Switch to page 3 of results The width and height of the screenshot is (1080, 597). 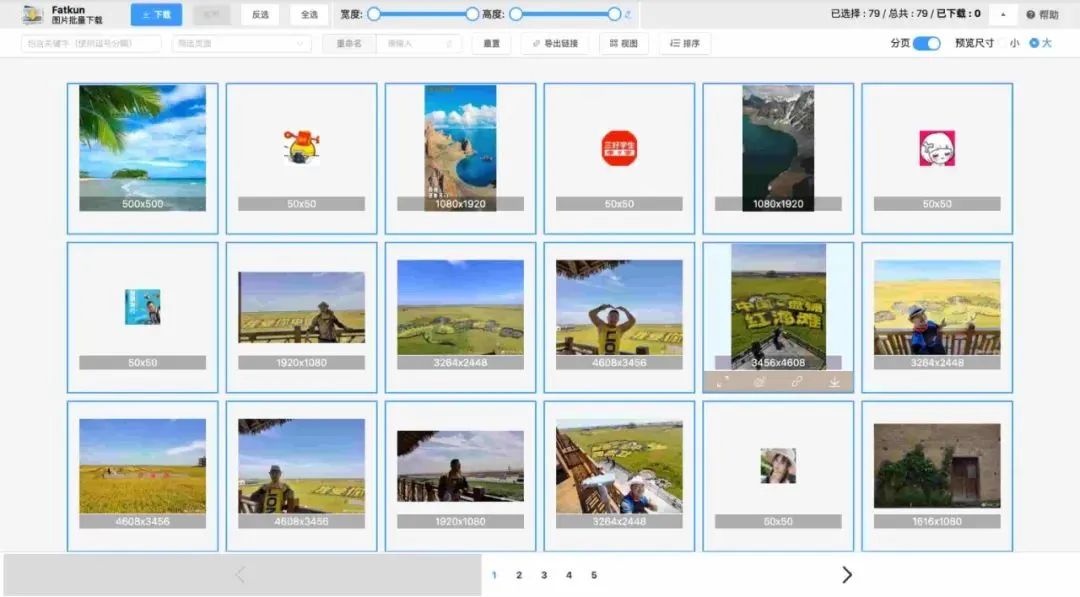(x=544, y=575)
